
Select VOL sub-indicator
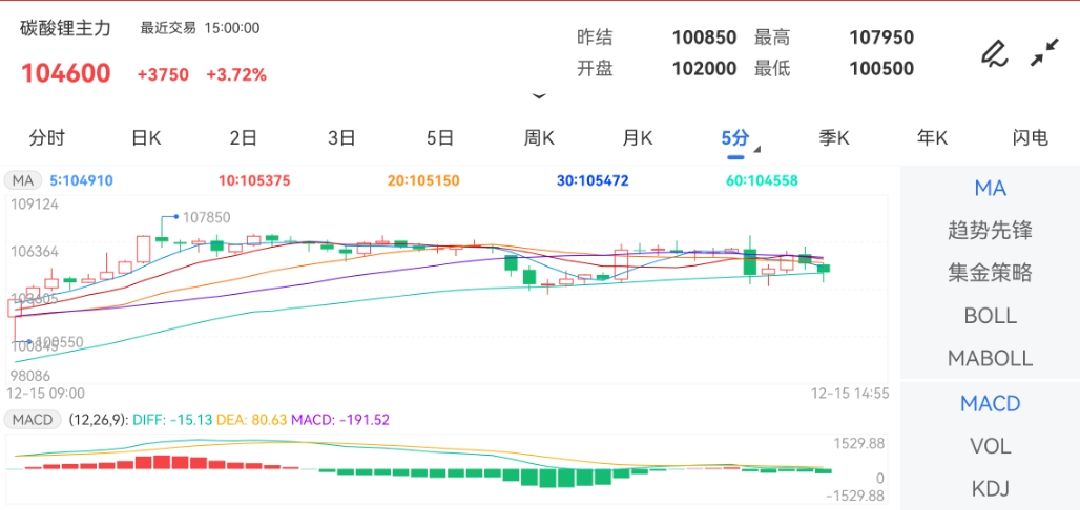(990, 447)
